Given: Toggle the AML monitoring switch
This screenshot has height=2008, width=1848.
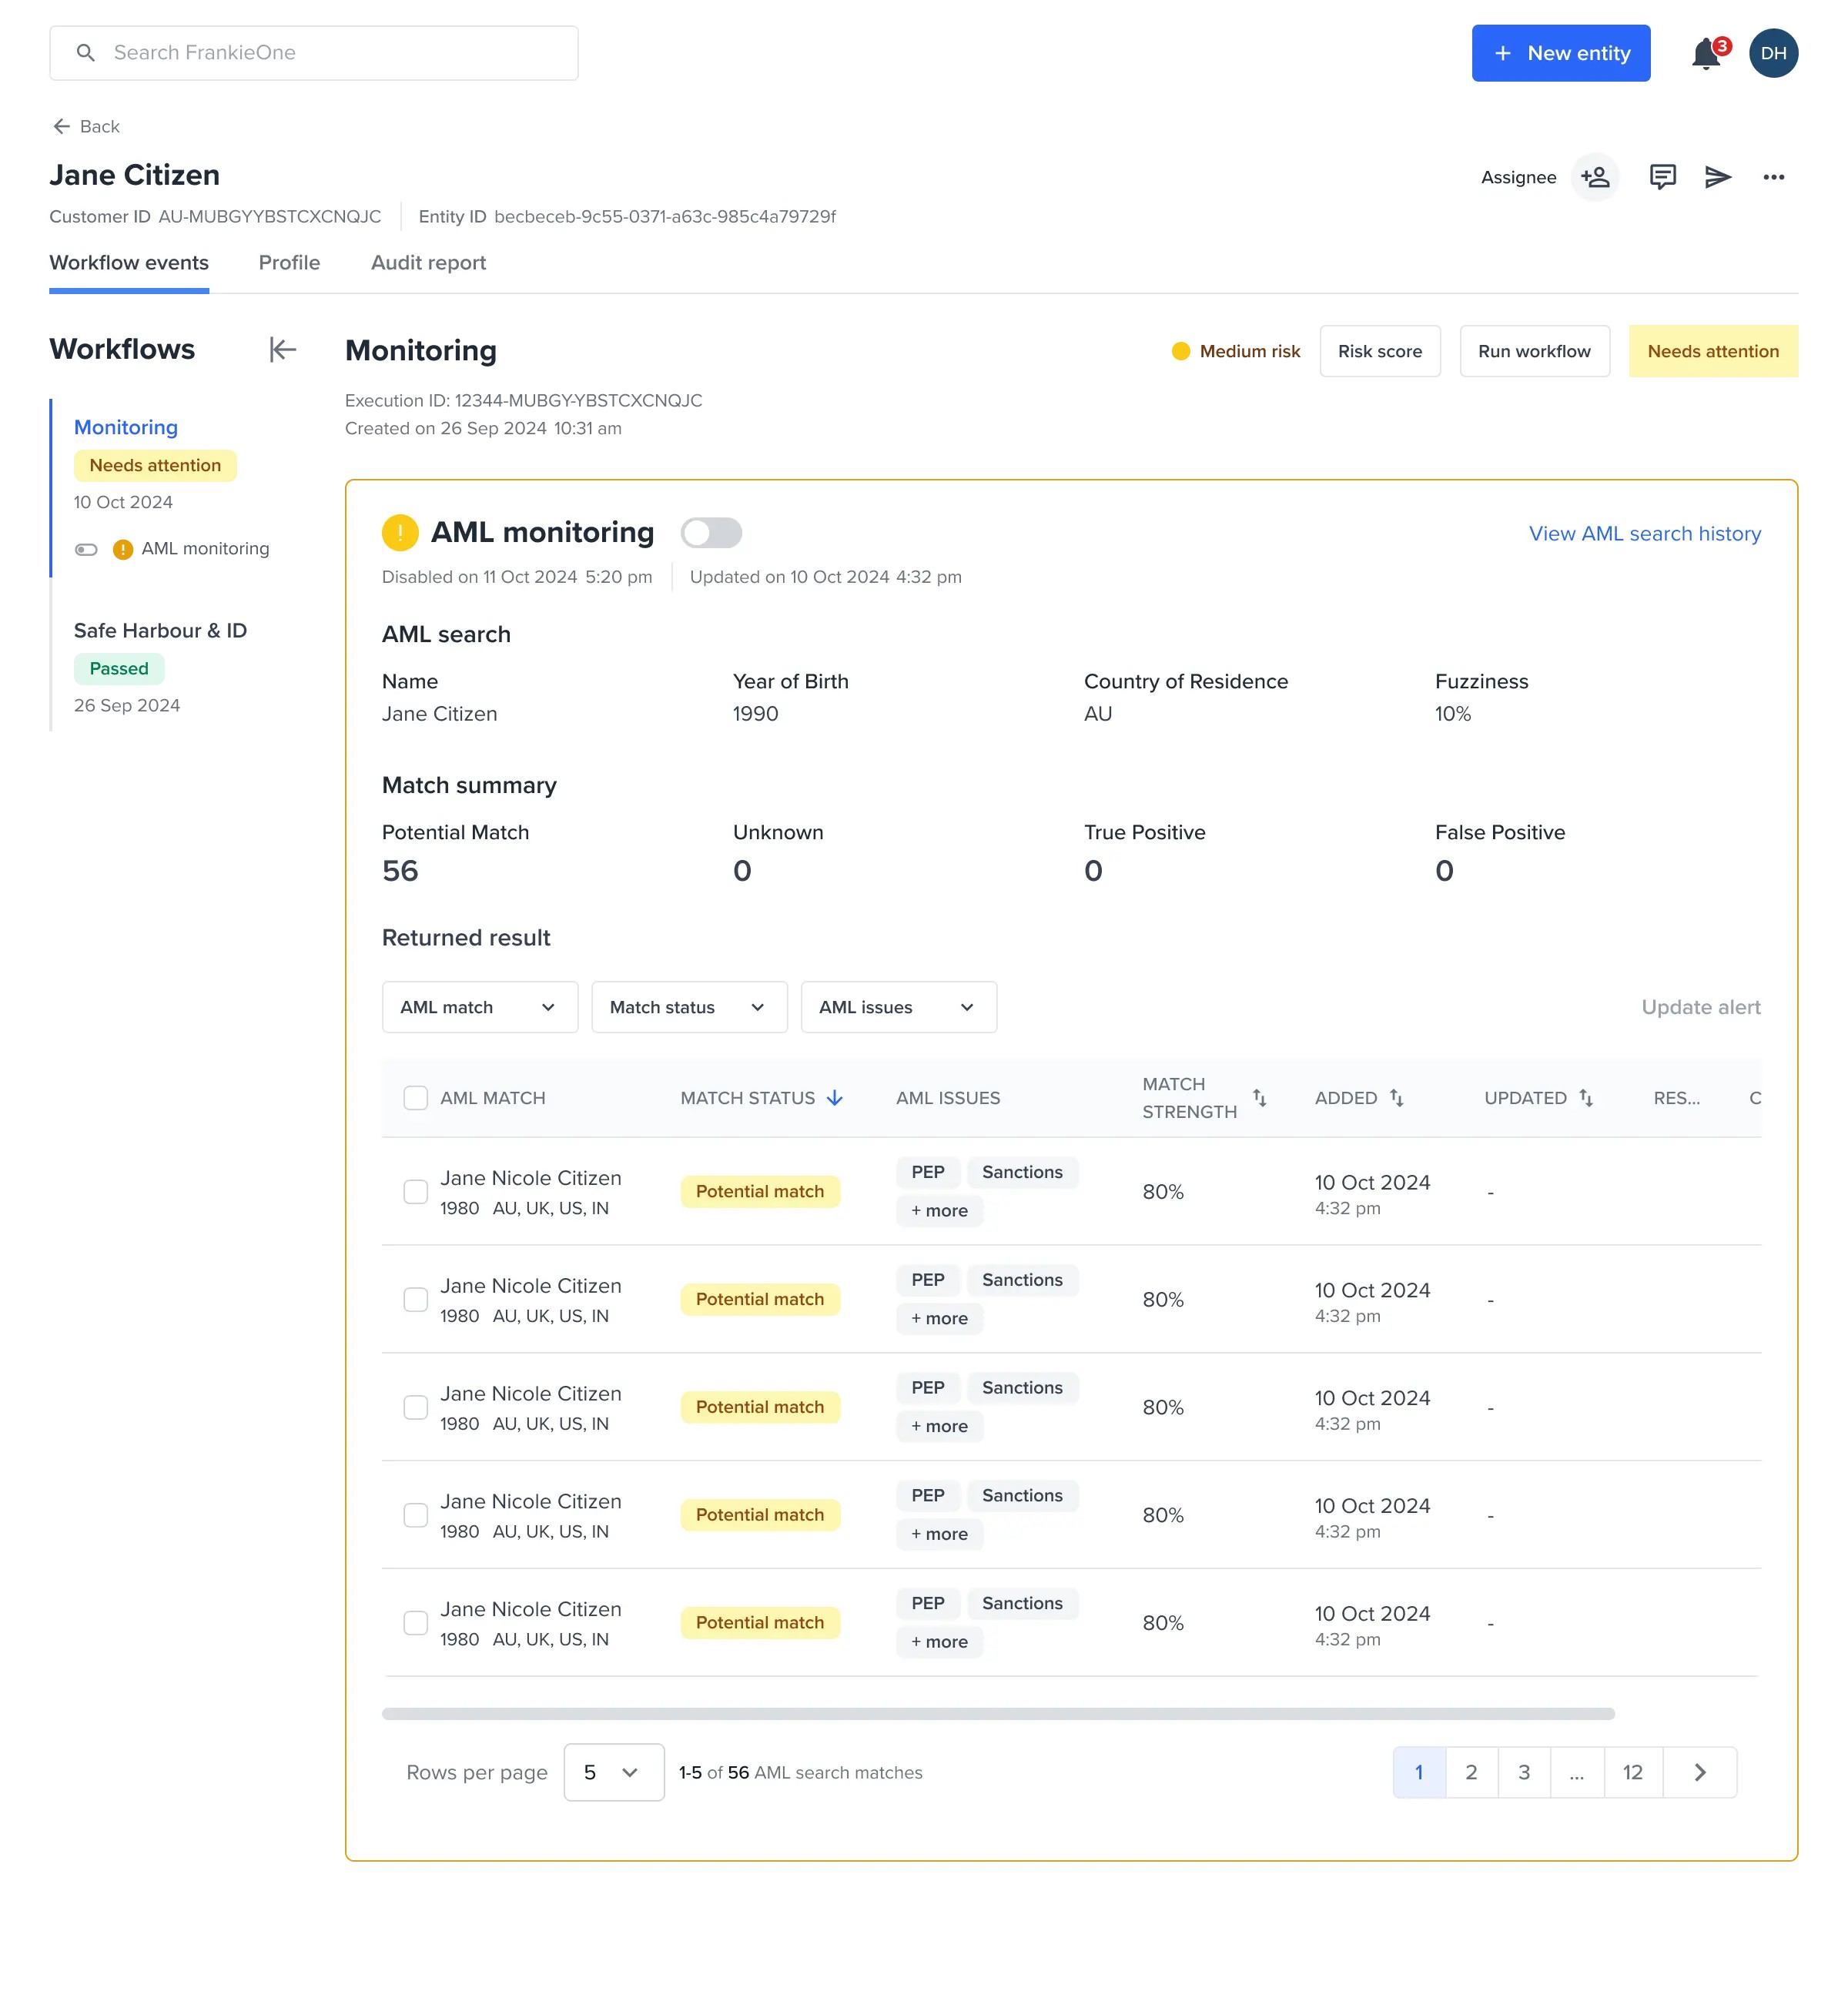Looking at the screenshot, I should [711, 533].
